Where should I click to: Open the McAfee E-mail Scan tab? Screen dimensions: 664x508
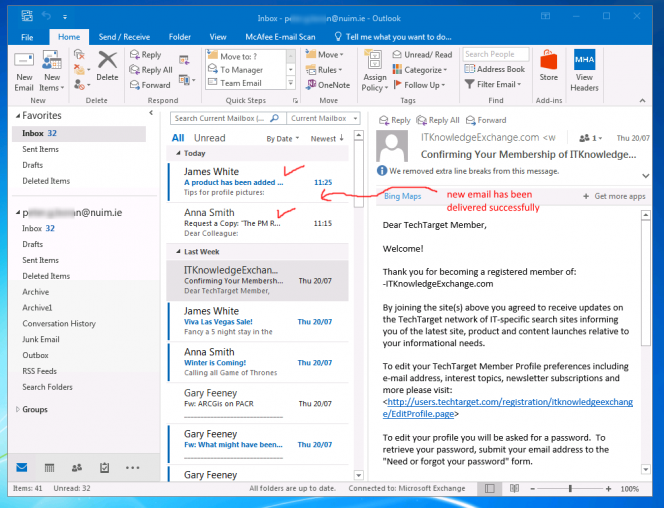[x=280, y=37]
